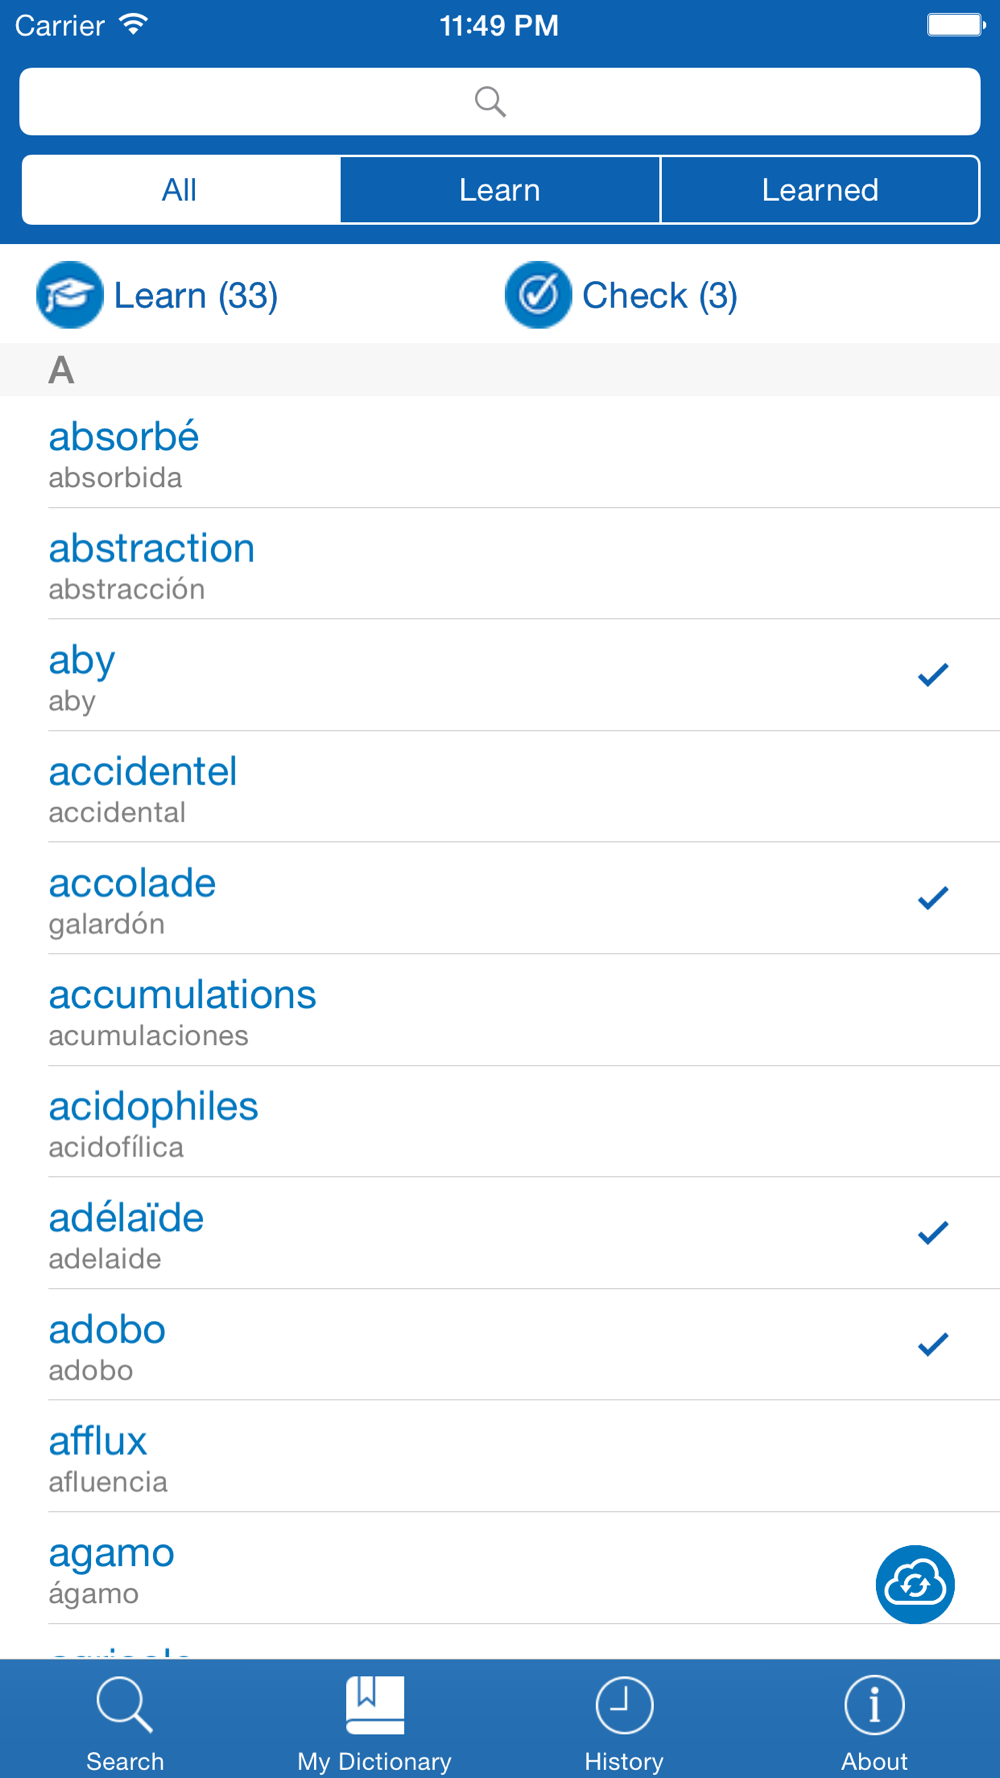Open the About info icon
The width and height of the screenshot is (1000, 1778).
click(x=875, y=1705)
